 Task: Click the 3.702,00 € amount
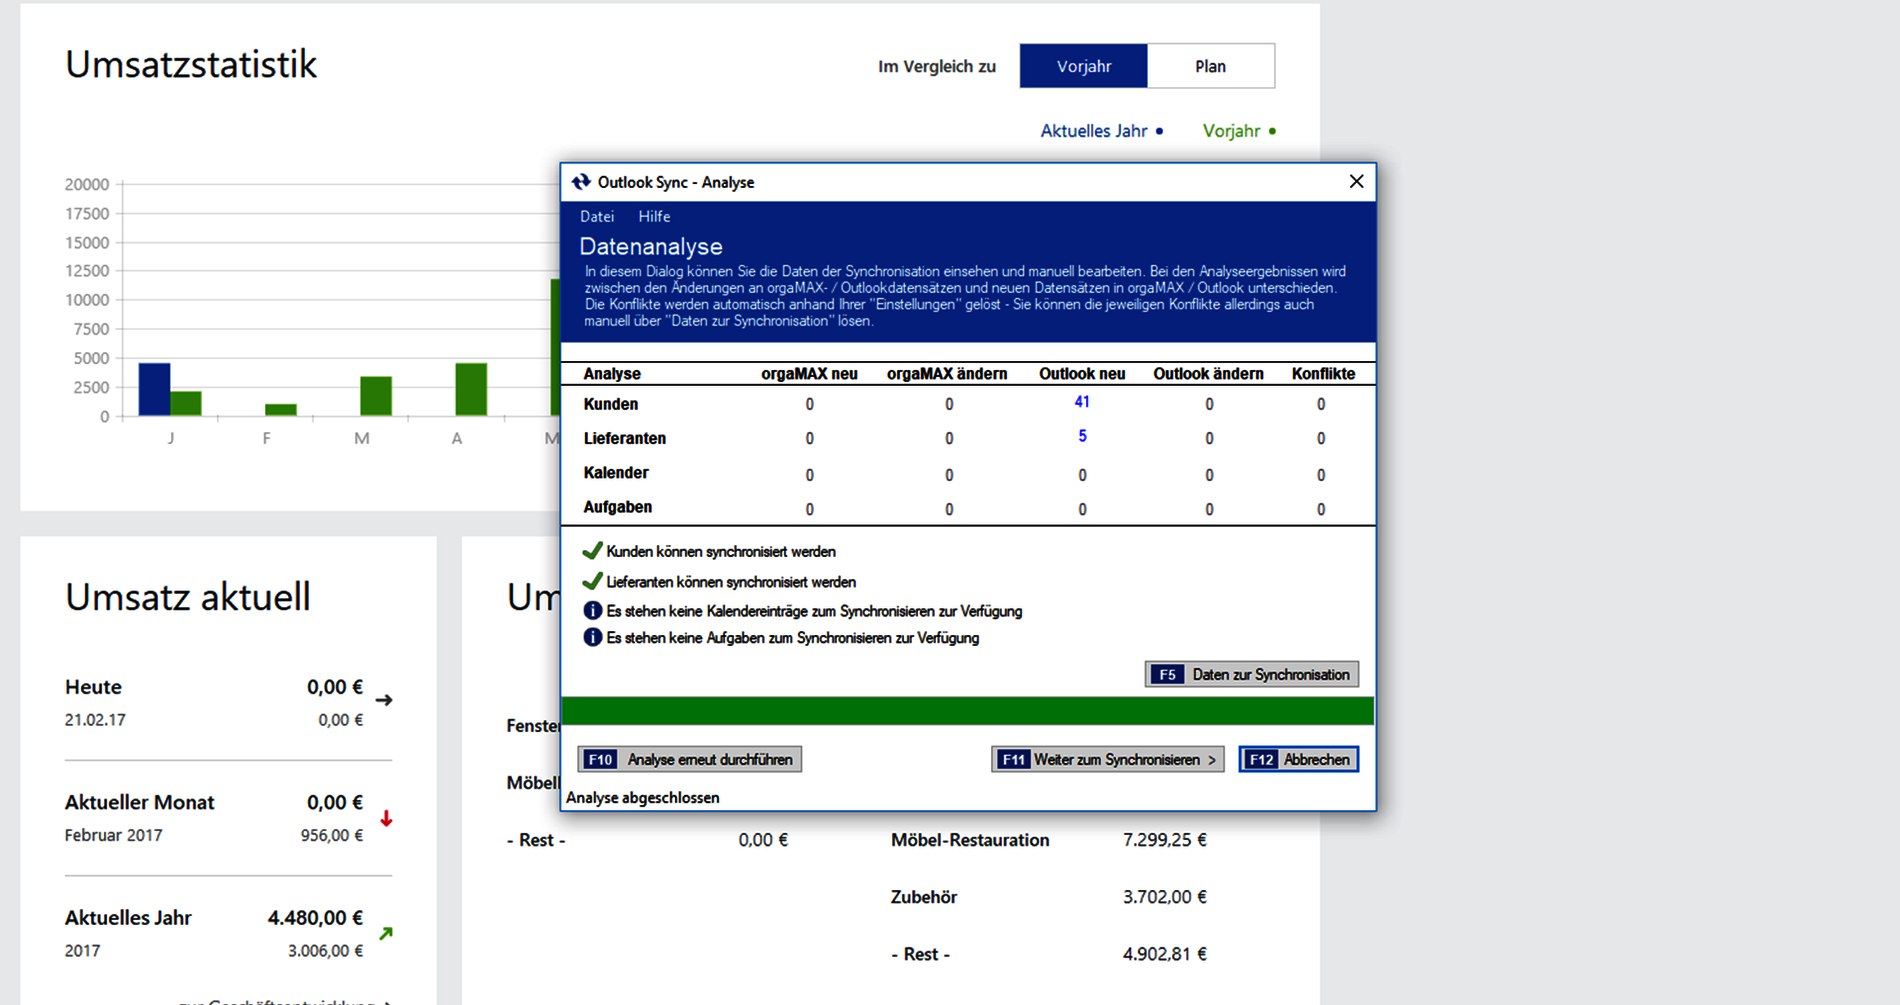[1164, 897]
